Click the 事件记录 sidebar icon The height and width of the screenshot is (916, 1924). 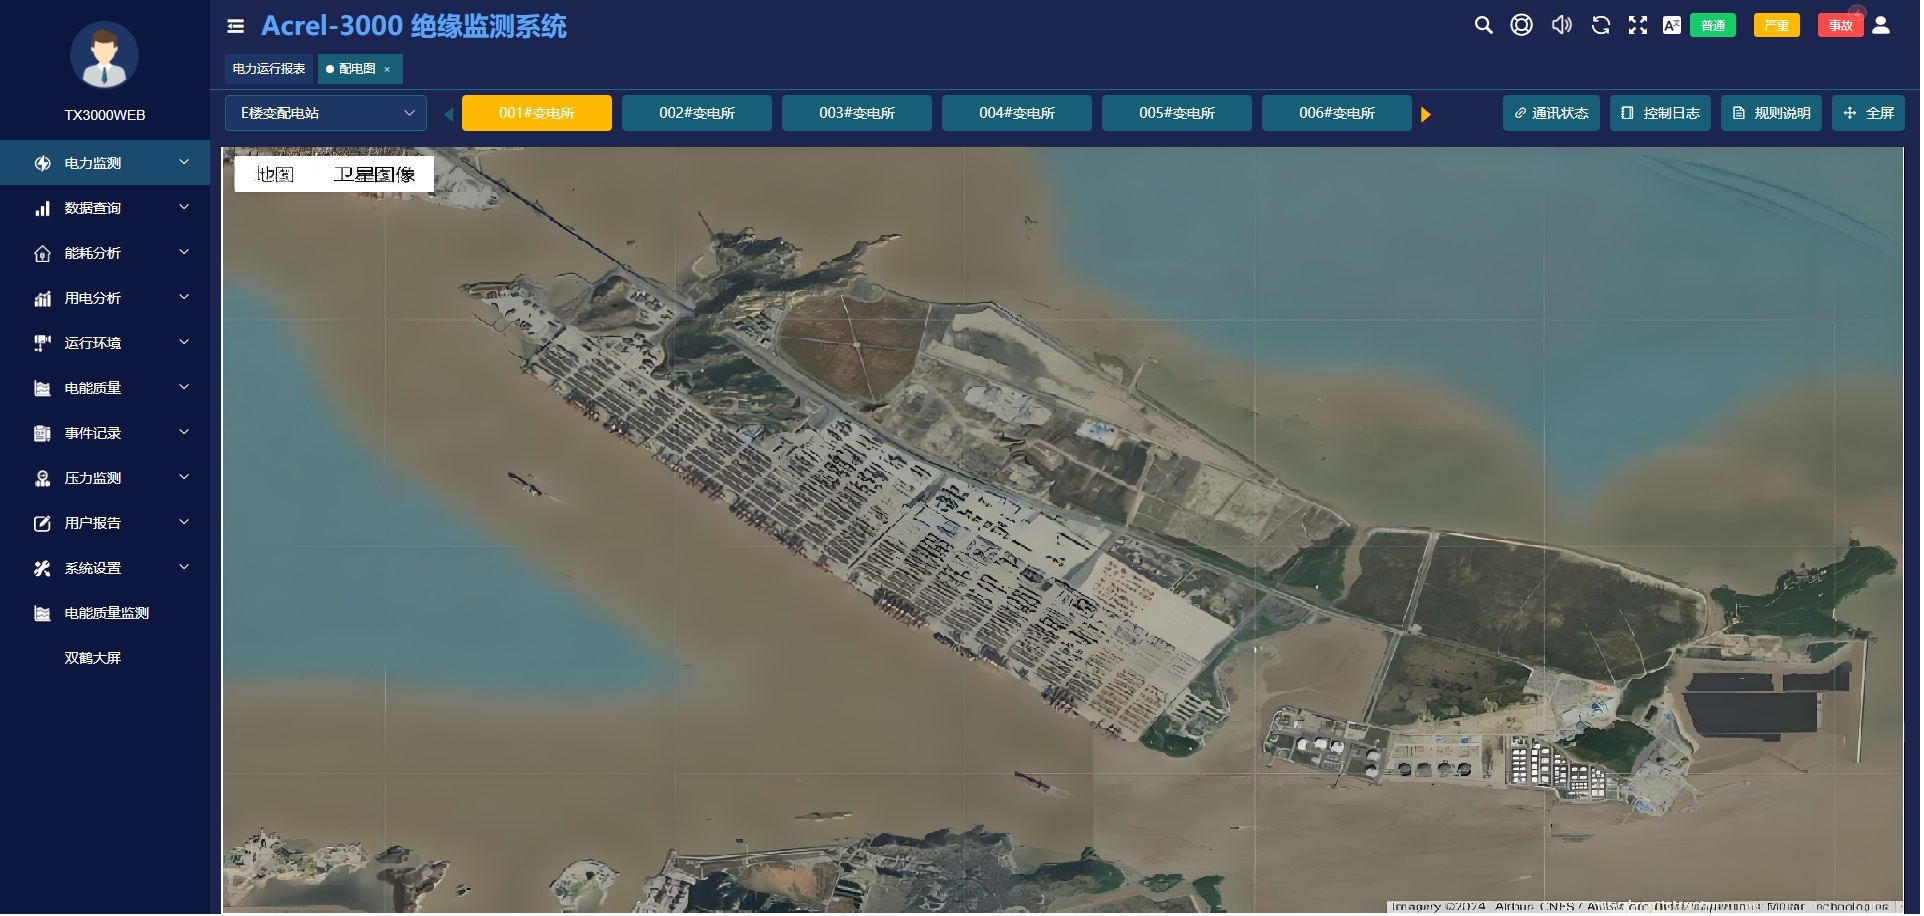pos(42,434)
